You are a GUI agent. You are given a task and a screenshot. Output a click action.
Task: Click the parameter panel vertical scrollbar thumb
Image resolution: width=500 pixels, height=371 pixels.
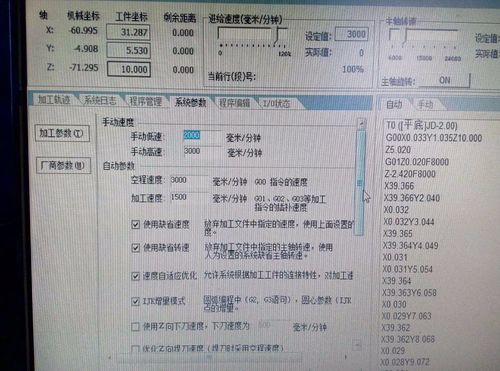coord(360,183)
